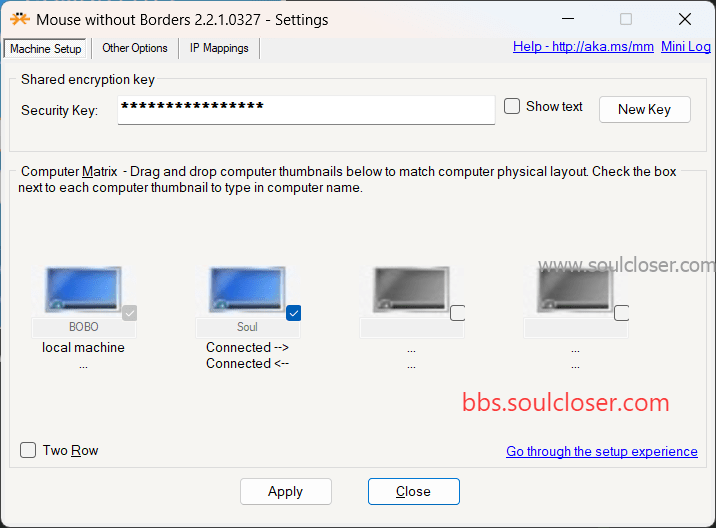Click the Apply button

[286, 491]
